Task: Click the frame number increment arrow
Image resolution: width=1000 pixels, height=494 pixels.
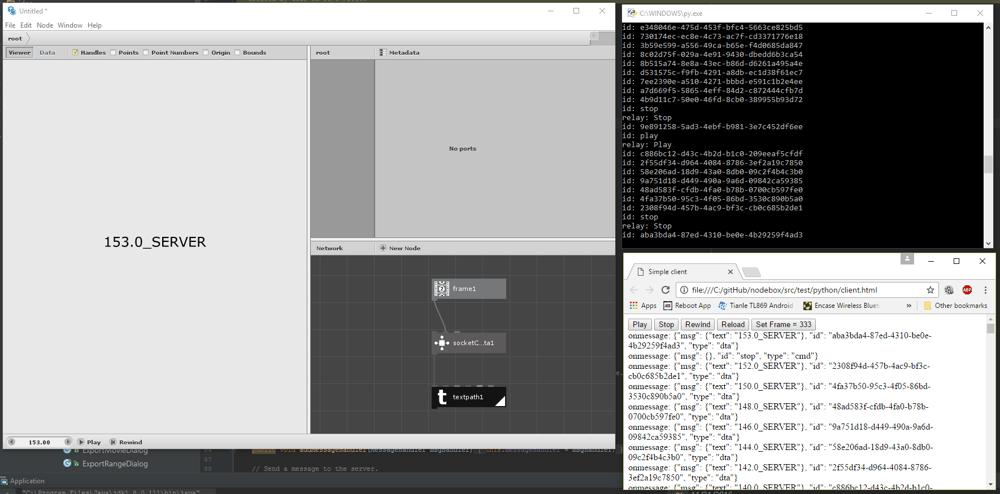Action: 66,442
